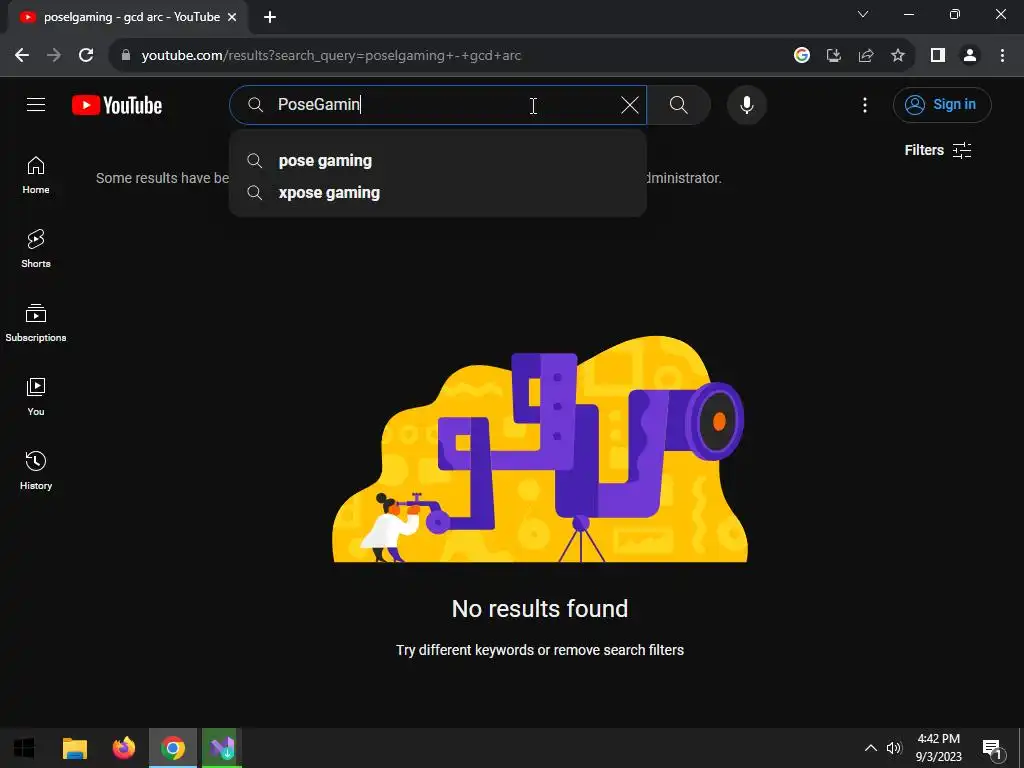Show hidden system tray icons
The width and height of the screenshot is (1024, 768).
[871, 748]
